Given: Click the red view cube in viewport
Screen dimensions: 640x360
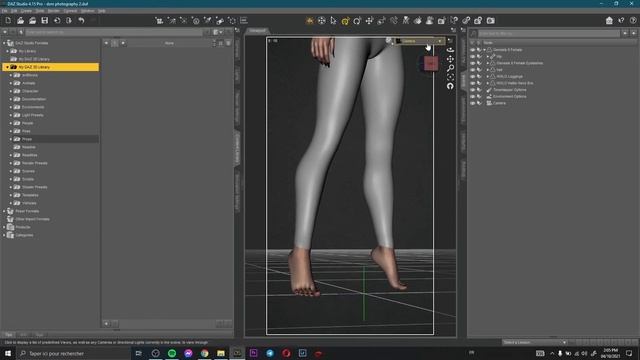Looking at the screenshot, I should (431, 63).
